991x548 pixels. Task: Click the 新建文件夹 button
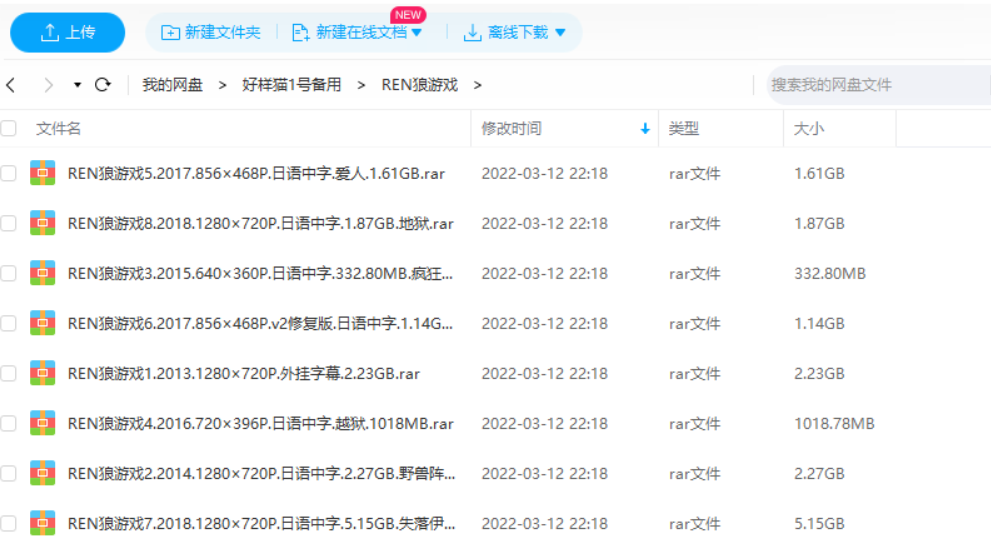click(x=211, y=33)
